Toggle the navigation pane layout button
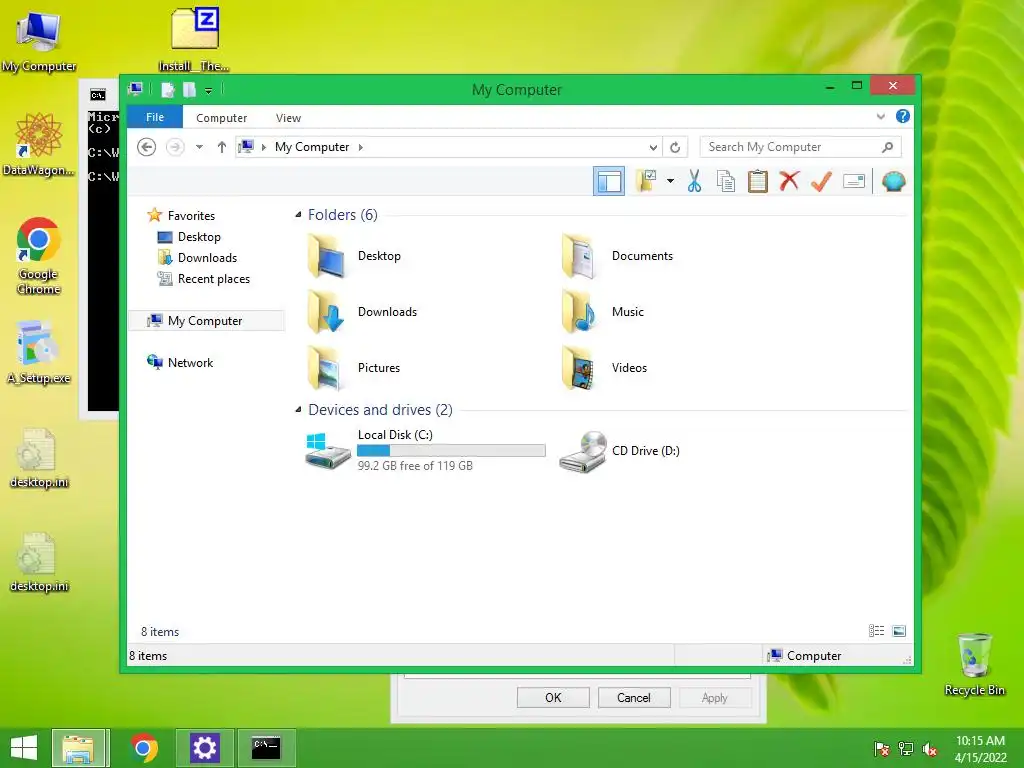Image resolution: width=1024 pixels, height=768 pixels. 609,181
